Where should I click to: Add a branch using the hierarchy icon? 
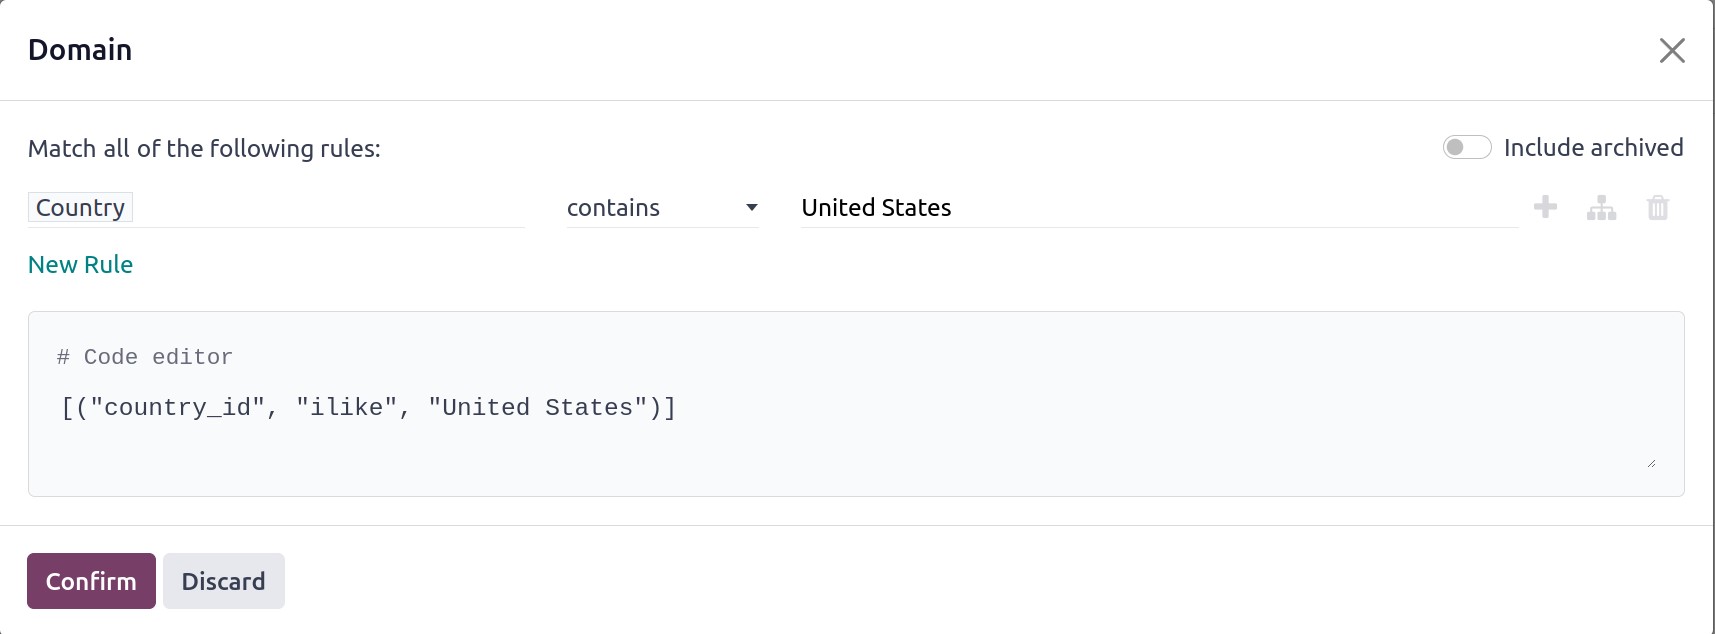(x=1601, y=208)
